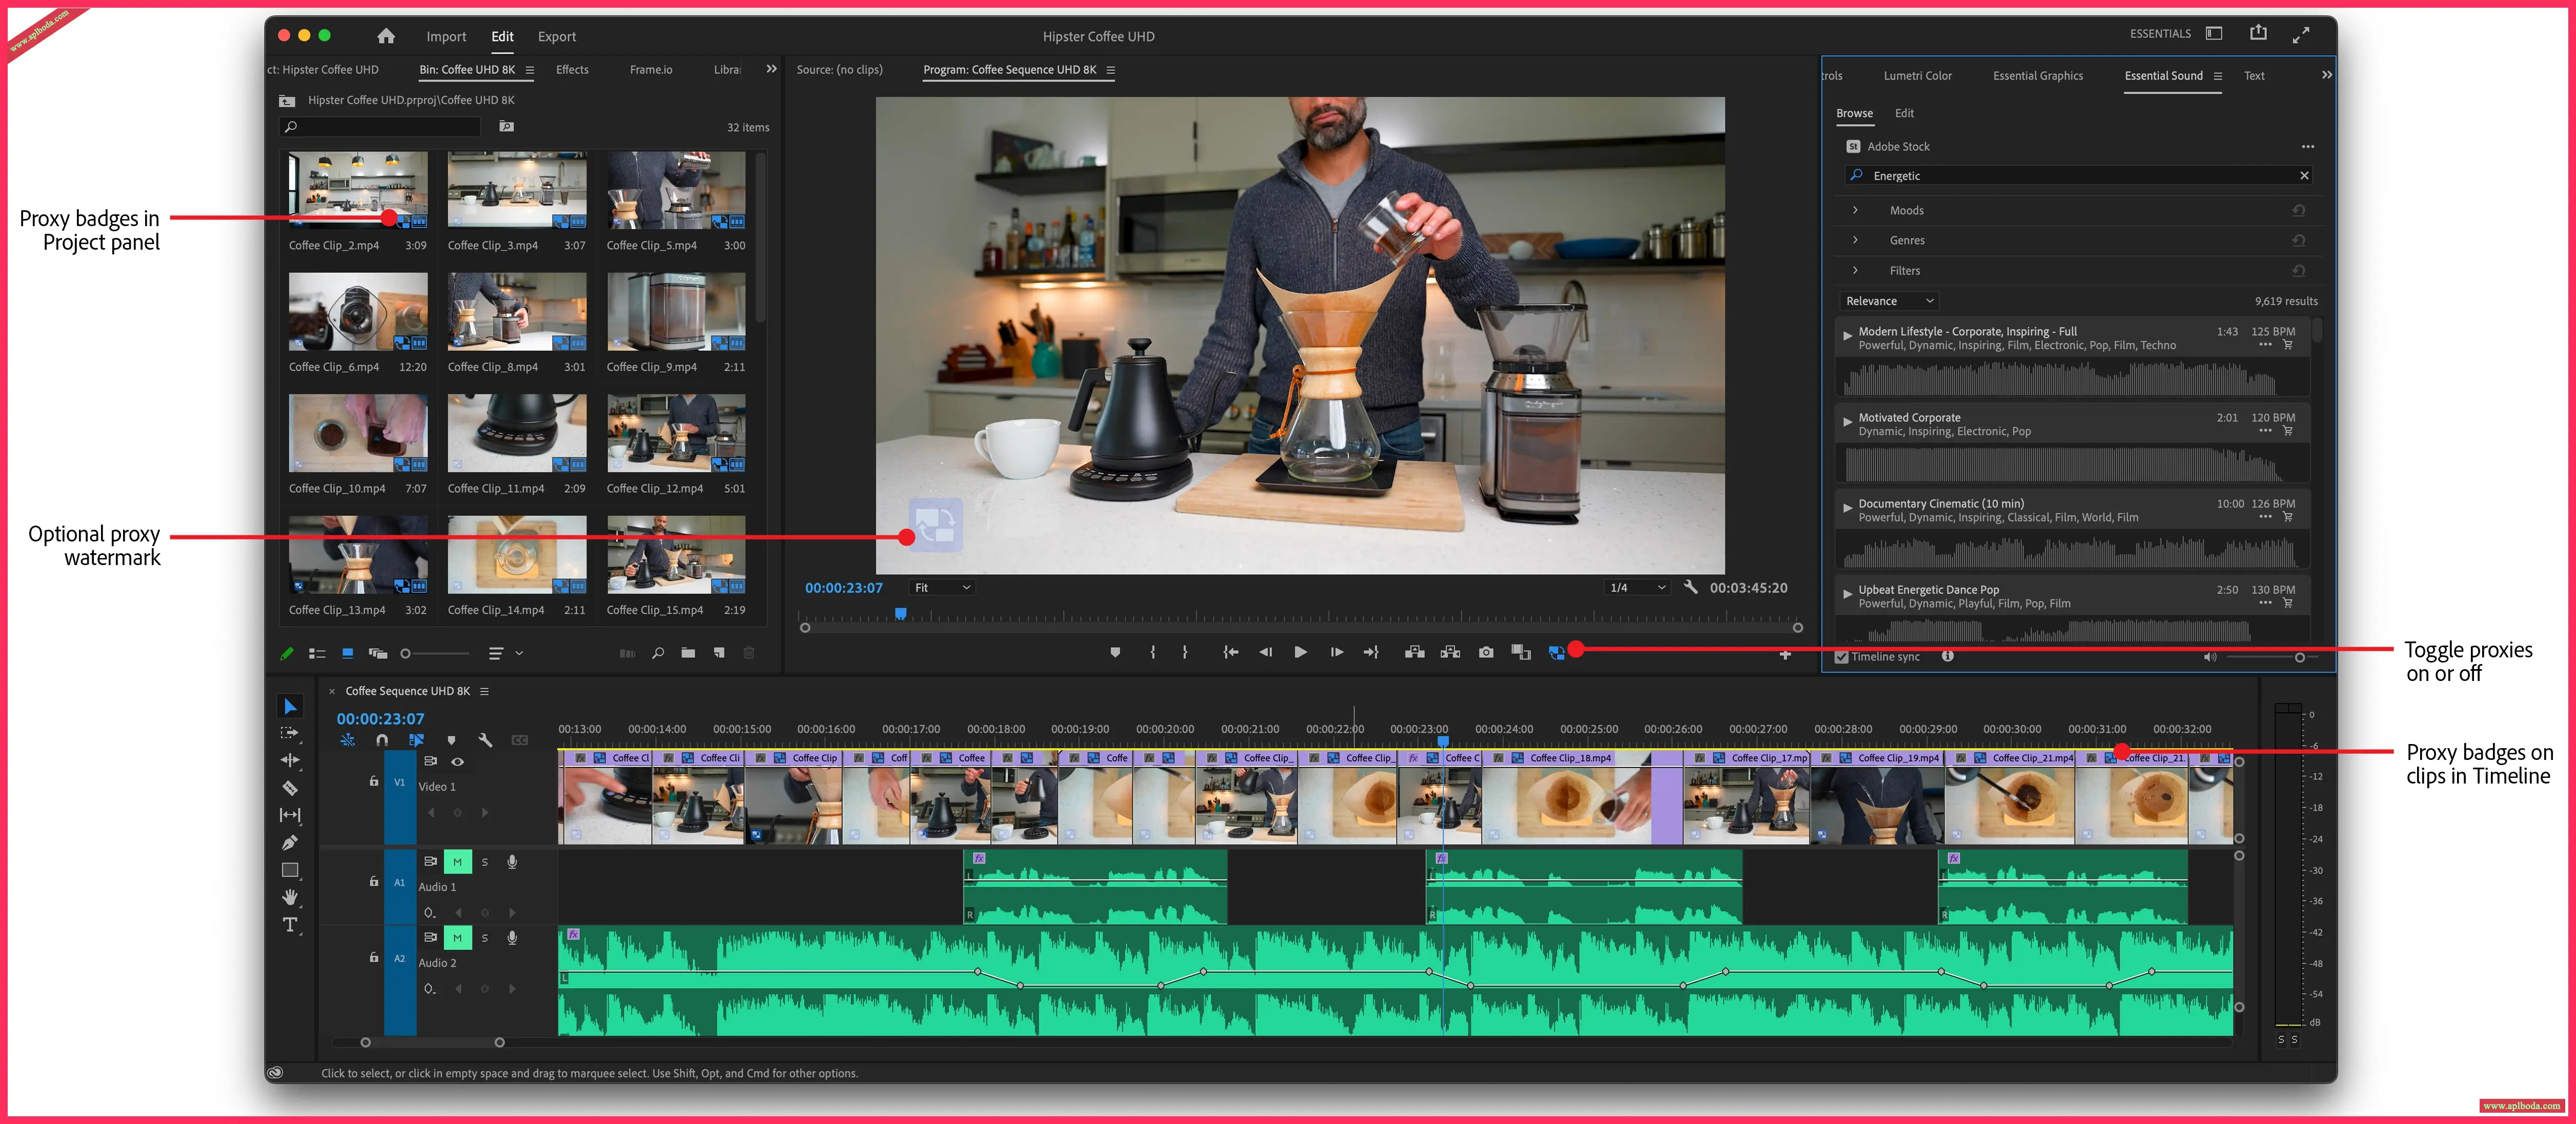Select the Pen tool in the timeline toolbar

[x=290, y=842]
